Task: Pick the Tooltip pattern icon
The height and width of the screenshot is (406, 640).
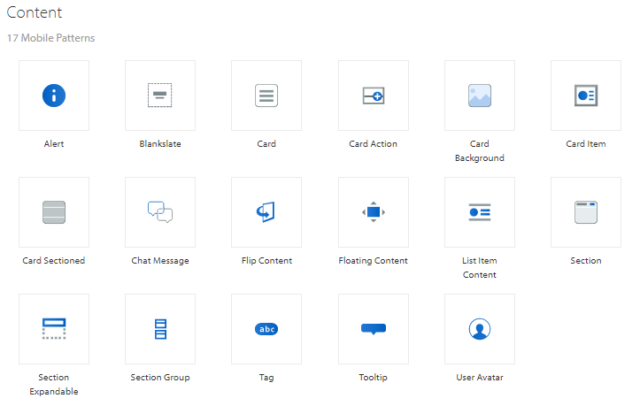Action: (373, 329)
